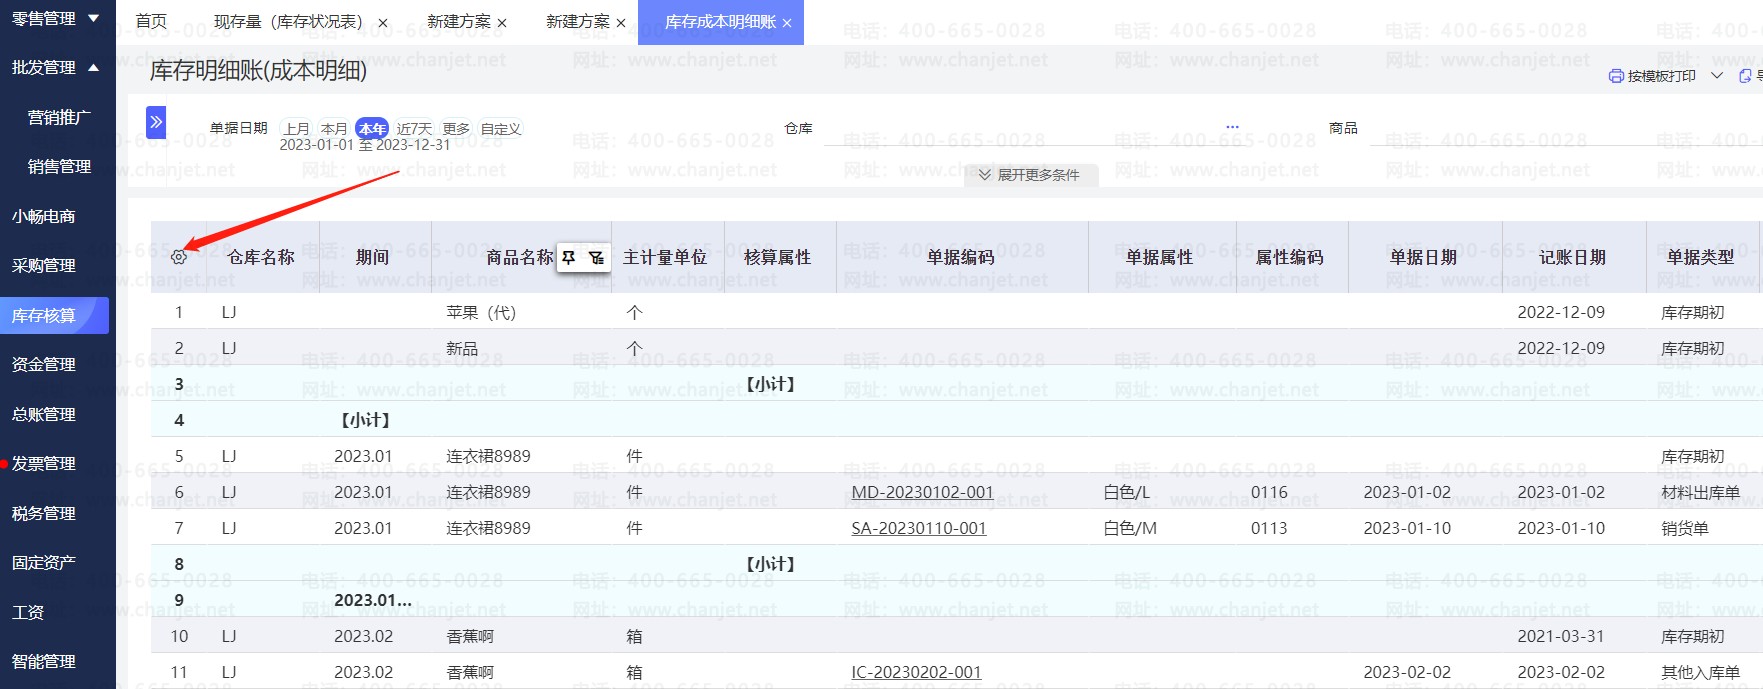1763x689 pixels.
Task: Open the 仓库 selector three-dots icon
Action: click(1232, 127)
